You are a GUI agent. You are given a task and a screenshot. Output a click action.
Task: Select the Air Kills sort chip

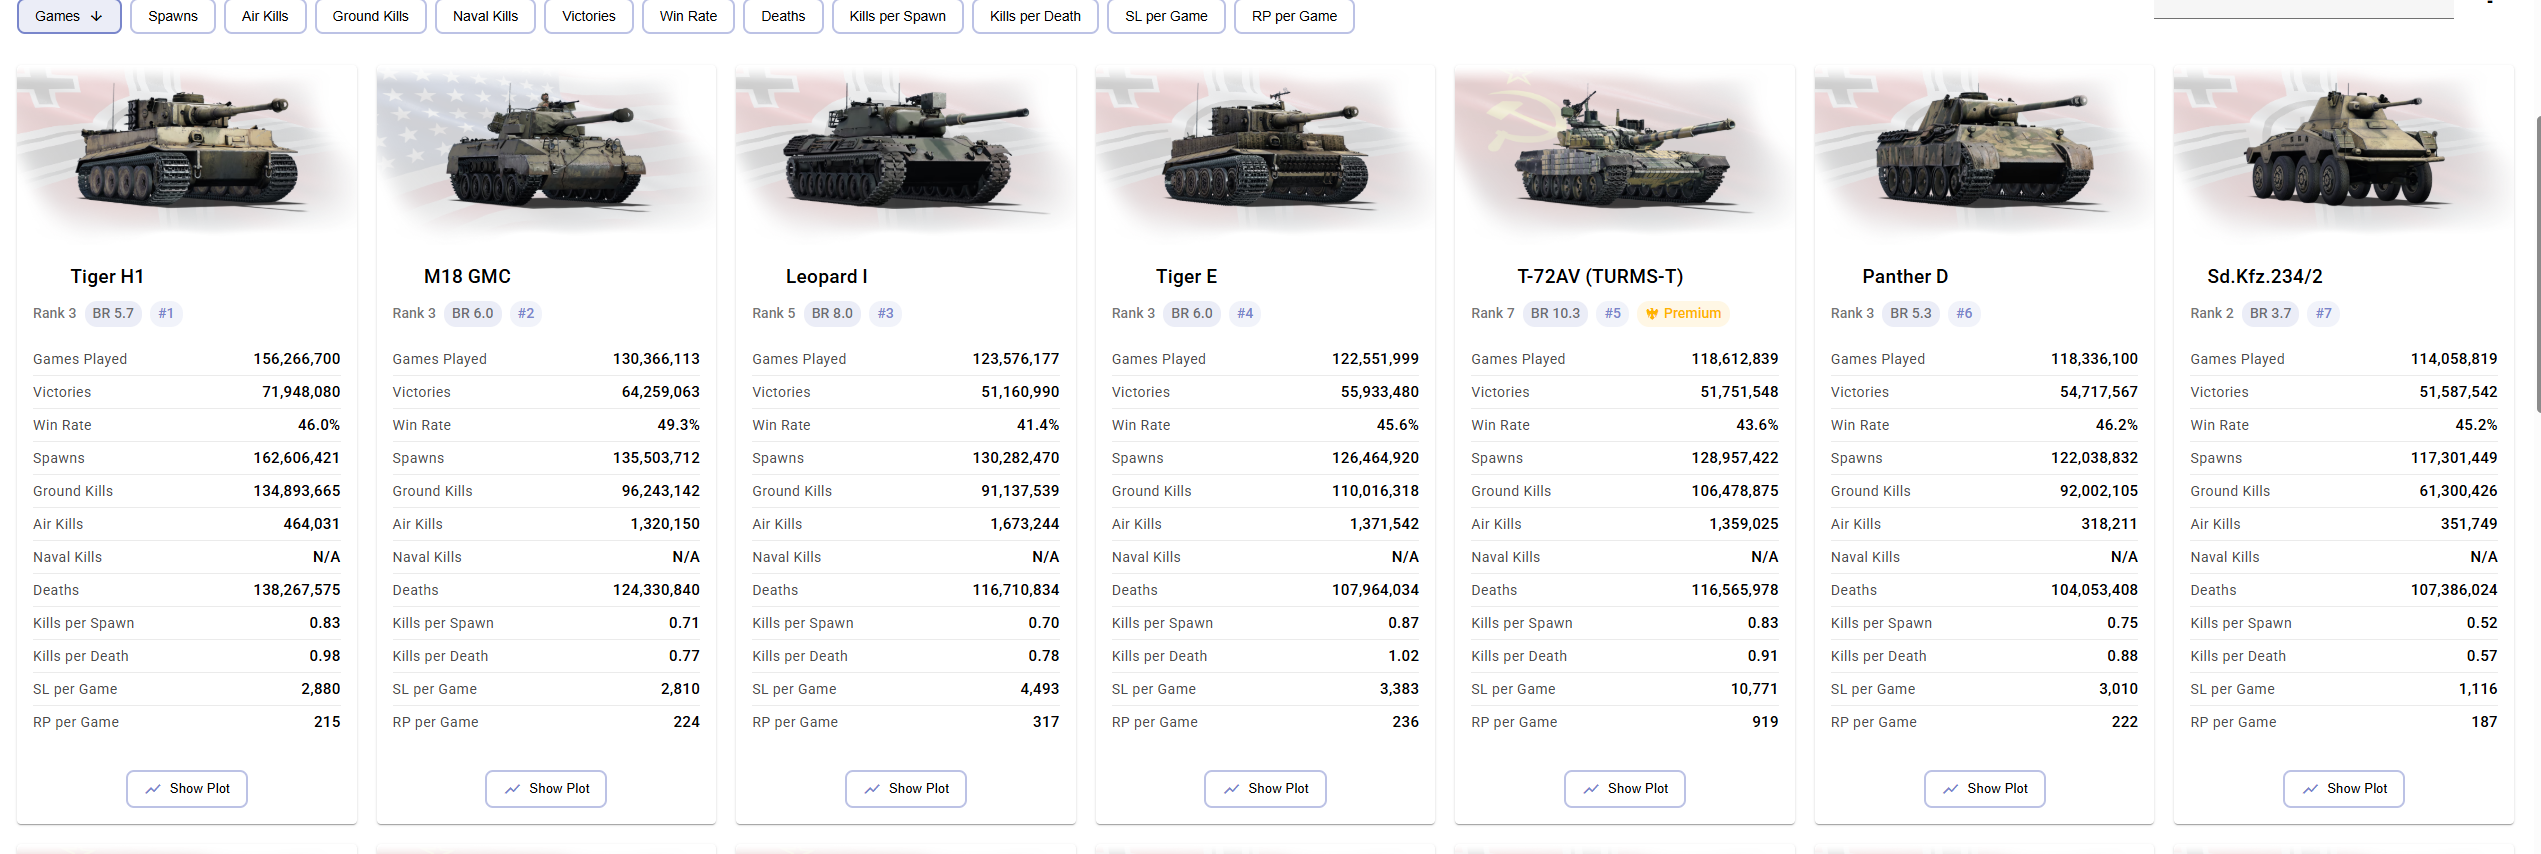[265, 16]
